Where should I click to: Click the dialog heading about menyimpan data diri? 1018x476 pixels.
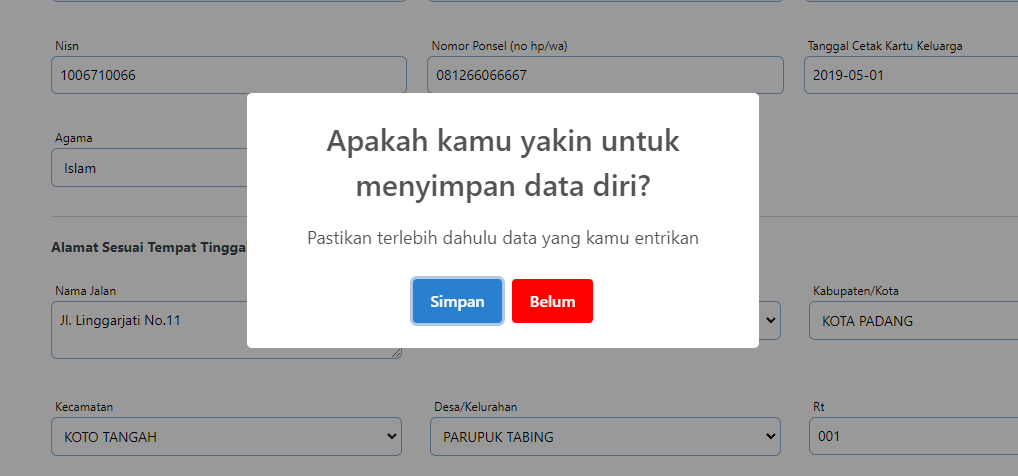(x=502, y=163)
